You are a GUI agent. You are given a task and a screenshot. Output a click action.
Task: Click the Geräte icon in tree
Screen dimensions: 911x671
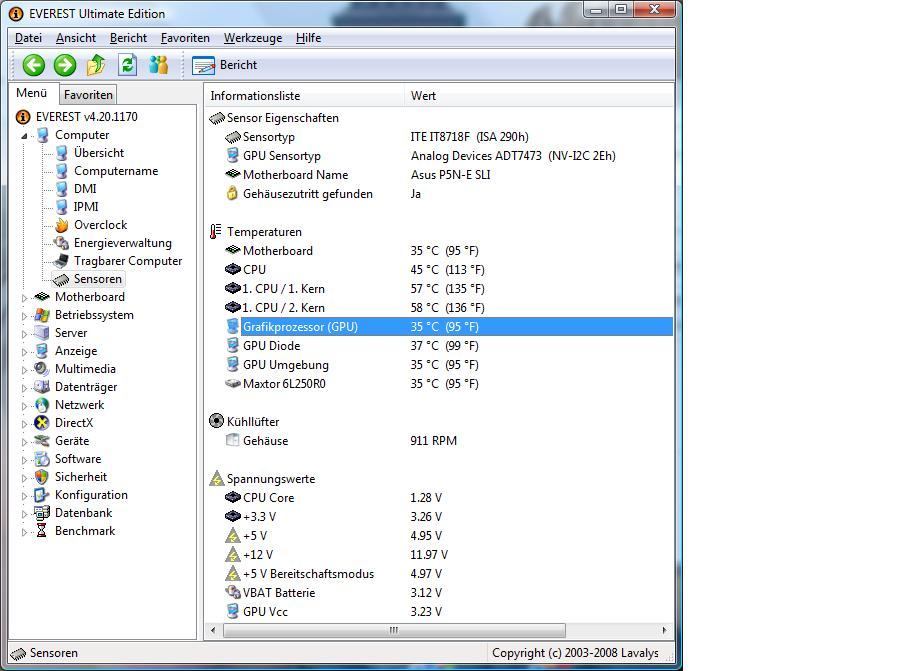[x=42, y=441]
